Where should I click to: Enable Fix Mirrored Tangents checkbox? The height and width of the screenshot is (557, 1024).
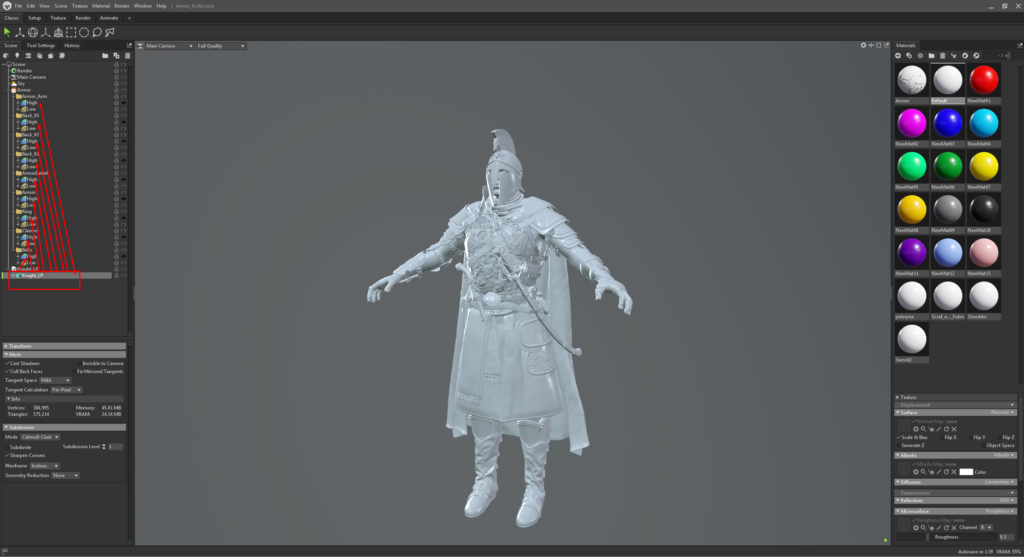click(x=74, y=372)
